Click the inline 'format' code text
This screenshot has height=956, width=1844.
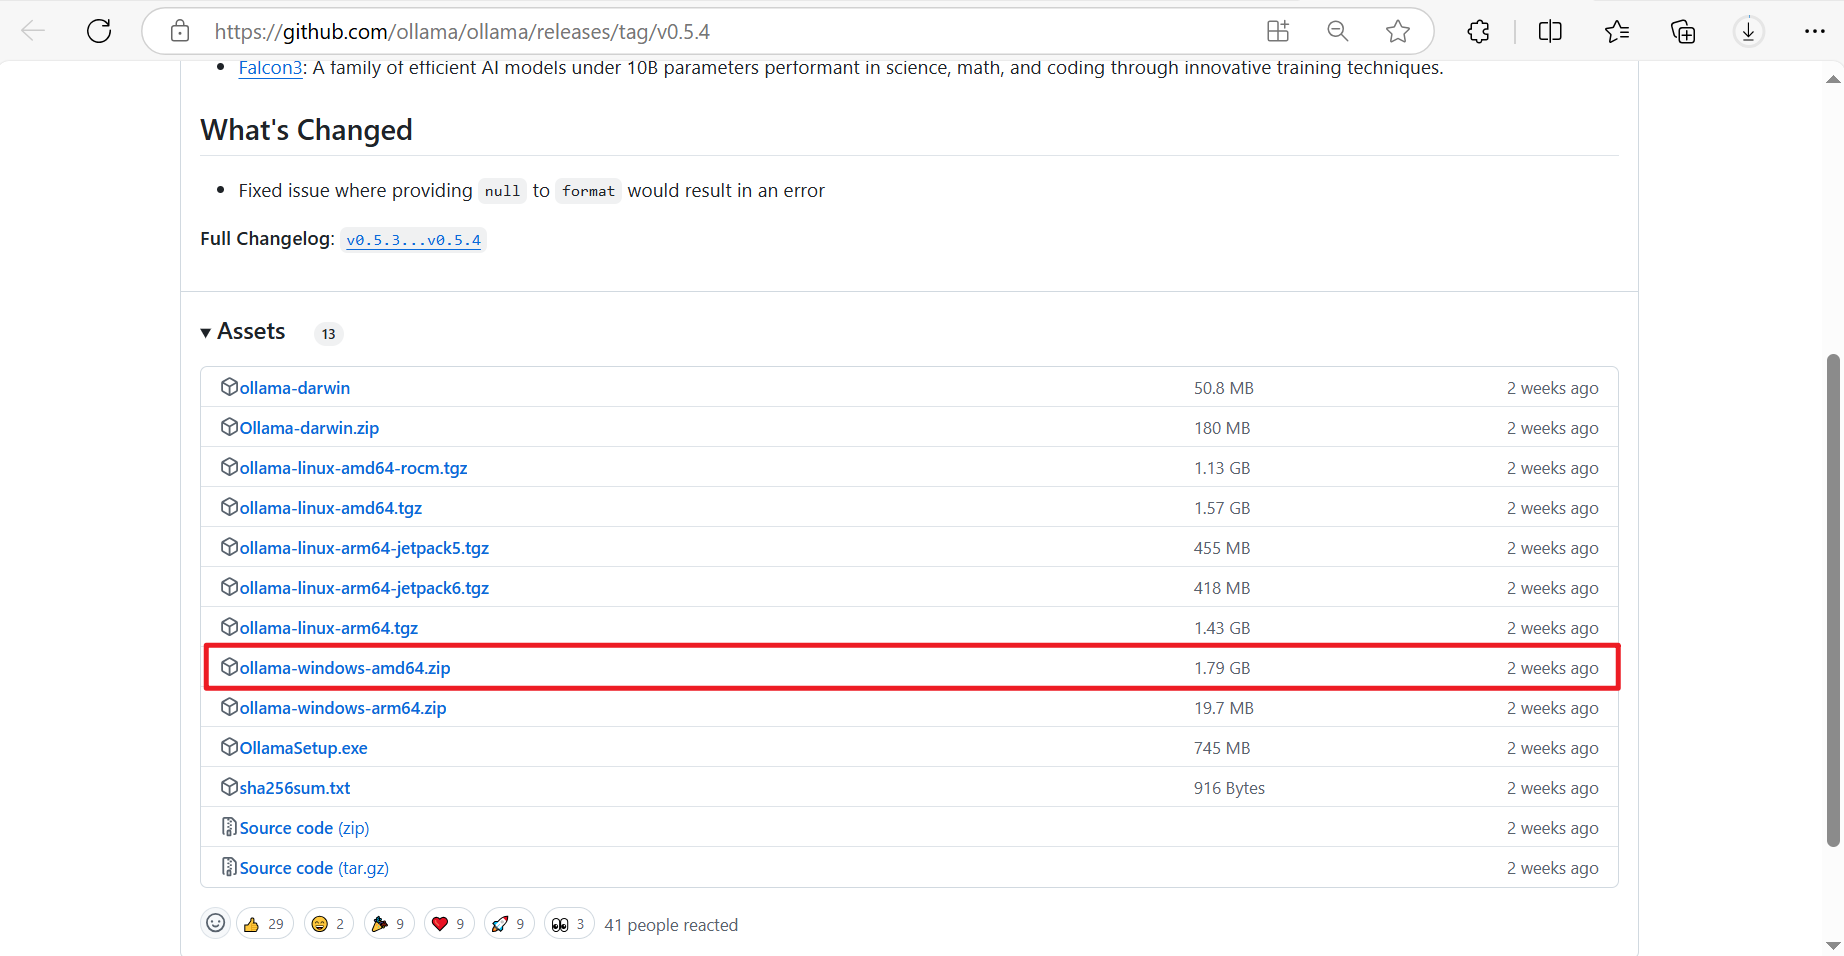(x=588, y=191)
